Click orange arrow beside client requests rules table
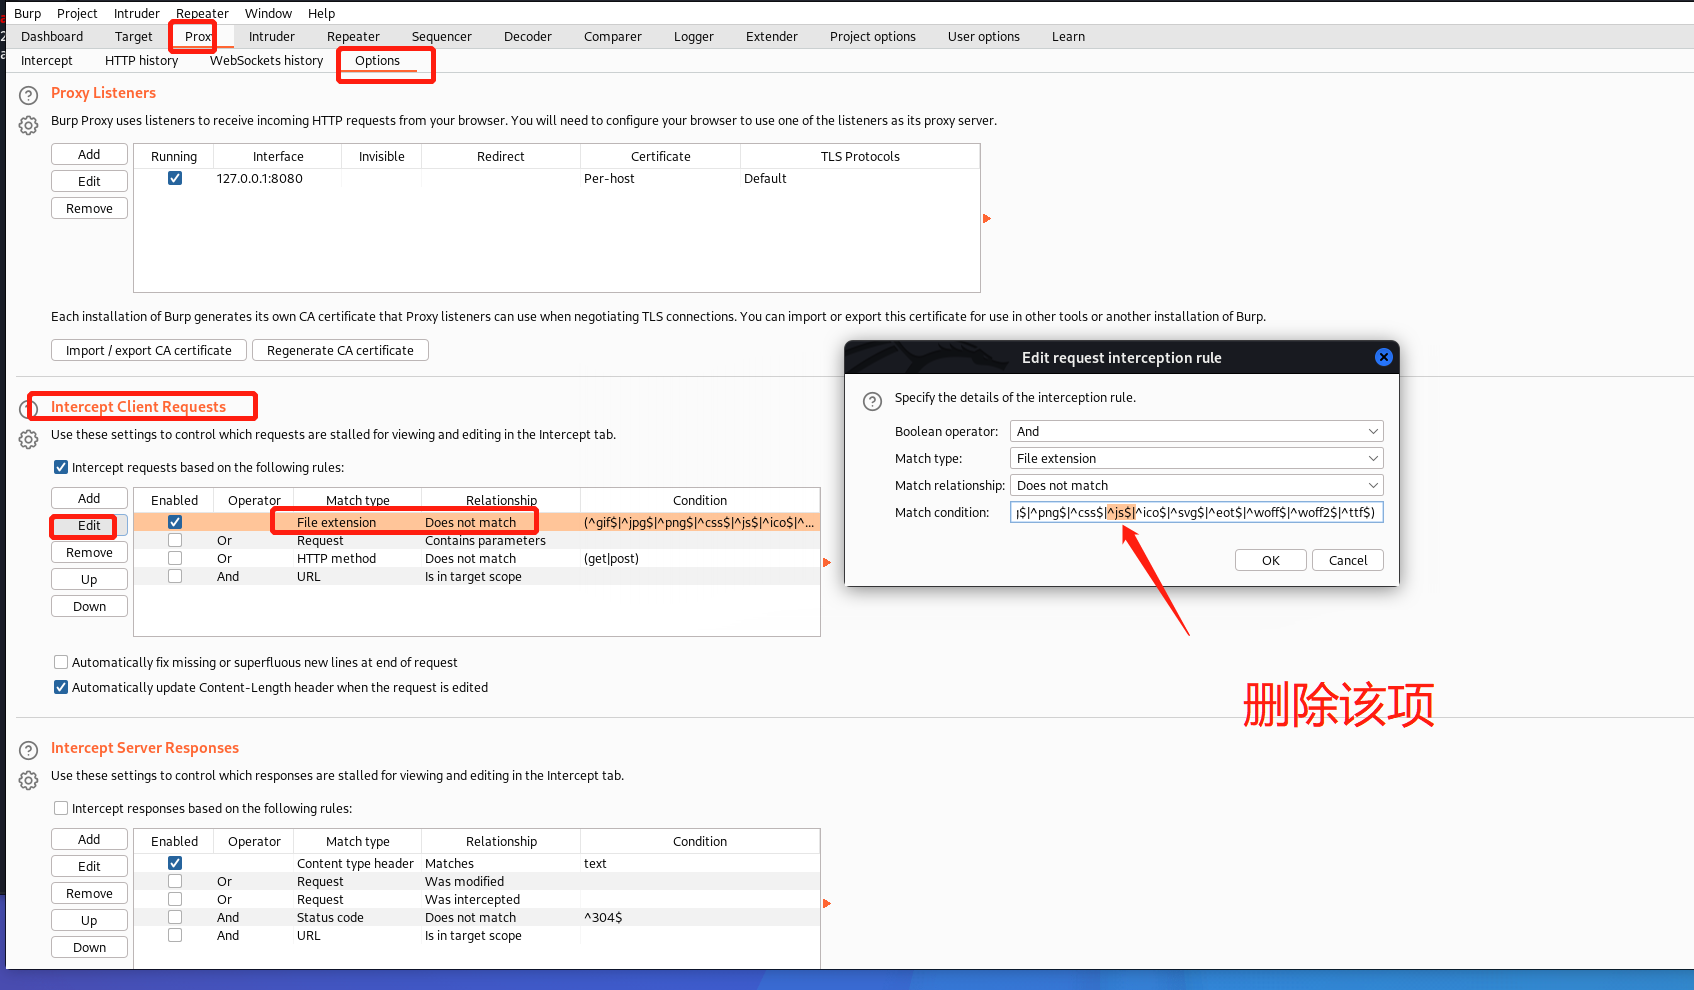Viewport: 1694px width, 990px height. coord(827,562)
